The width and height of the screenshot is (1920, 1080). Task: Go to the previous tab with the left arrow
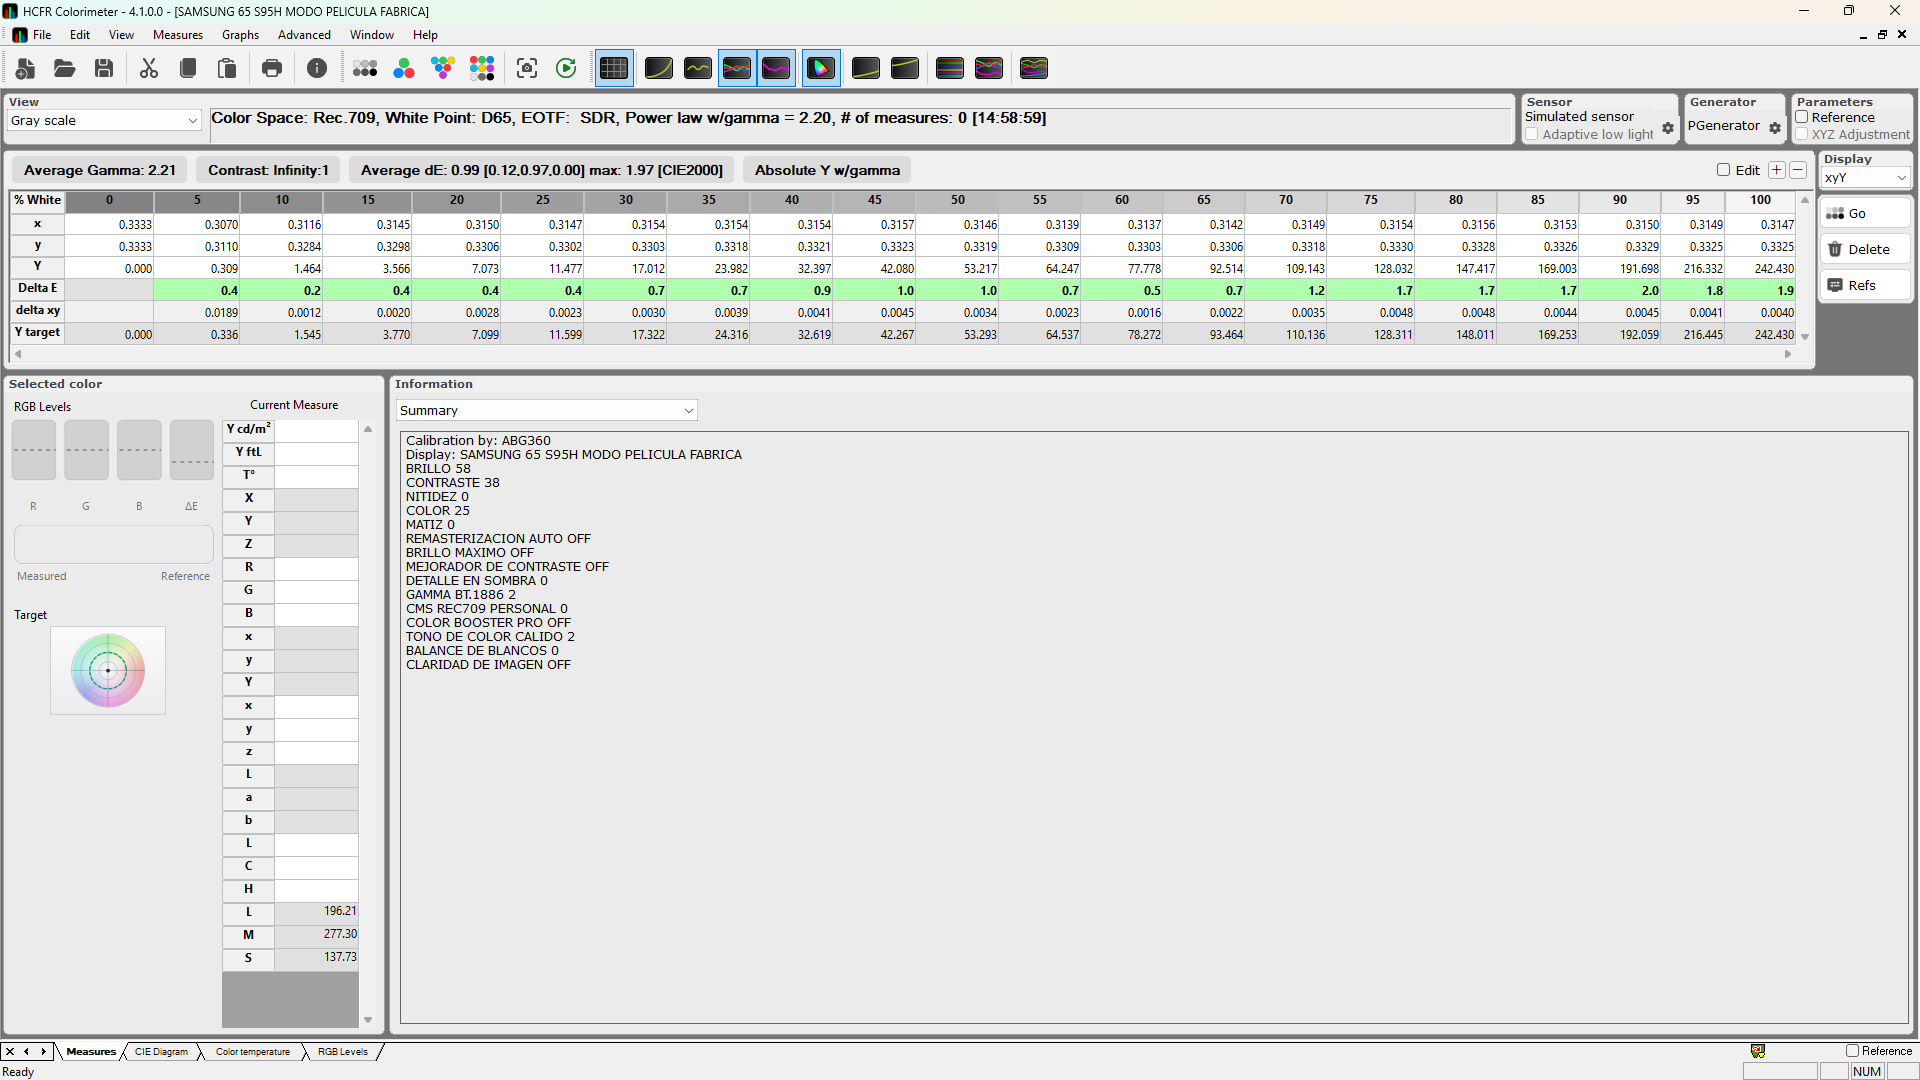click(x=26, y=1051)
